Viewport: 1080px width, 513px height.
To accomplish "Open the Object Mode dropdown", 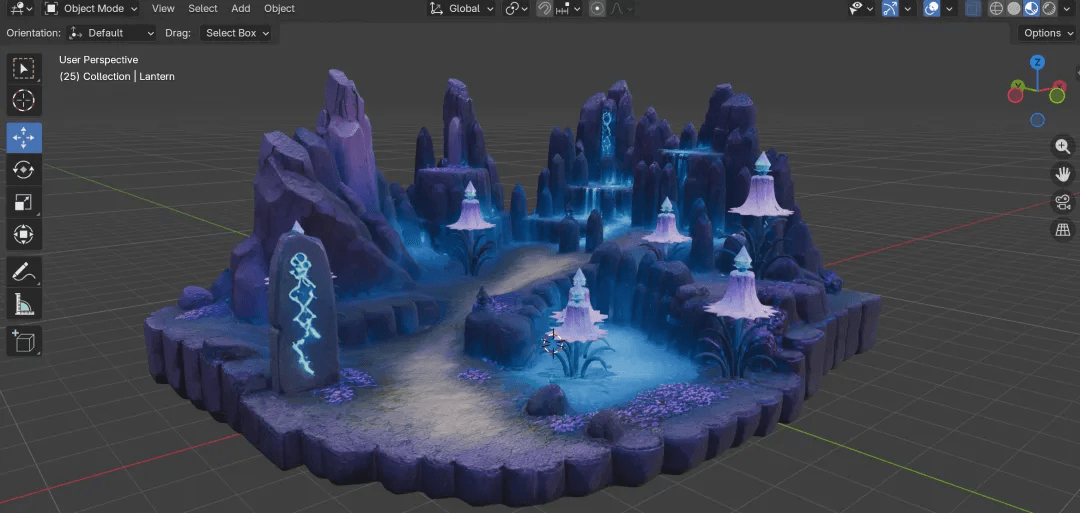I will pos(92,9).
